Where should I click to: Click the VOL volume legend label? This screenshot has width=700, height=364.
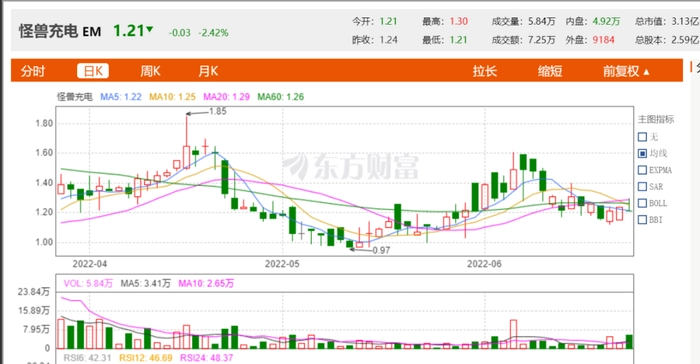coord(88,283)
